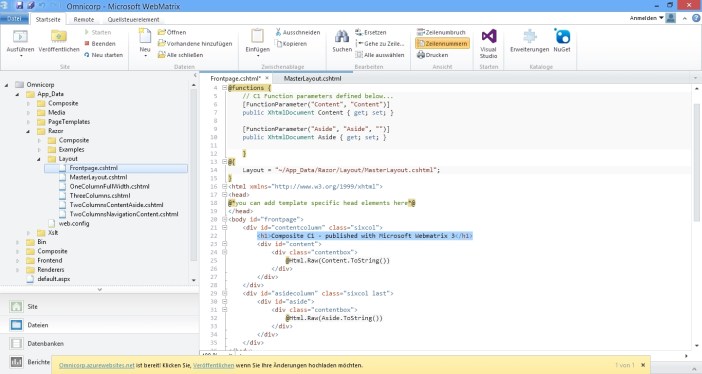
Task: Collapse the App_Data folder
Action: [17, 94]
